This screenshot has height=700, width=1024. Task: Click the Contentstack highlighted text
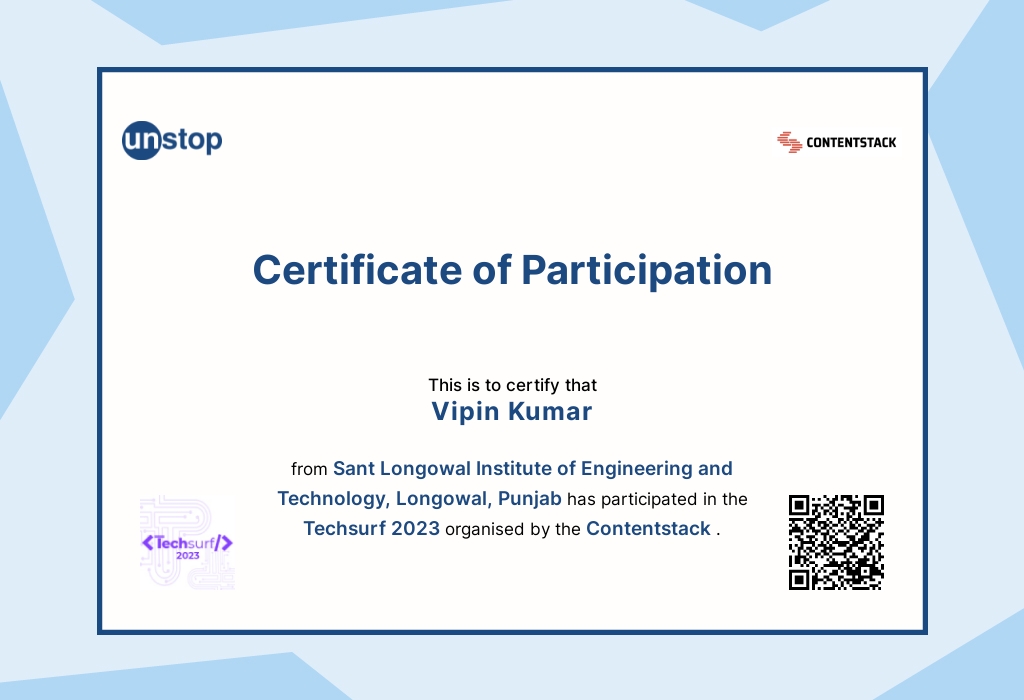648,529
